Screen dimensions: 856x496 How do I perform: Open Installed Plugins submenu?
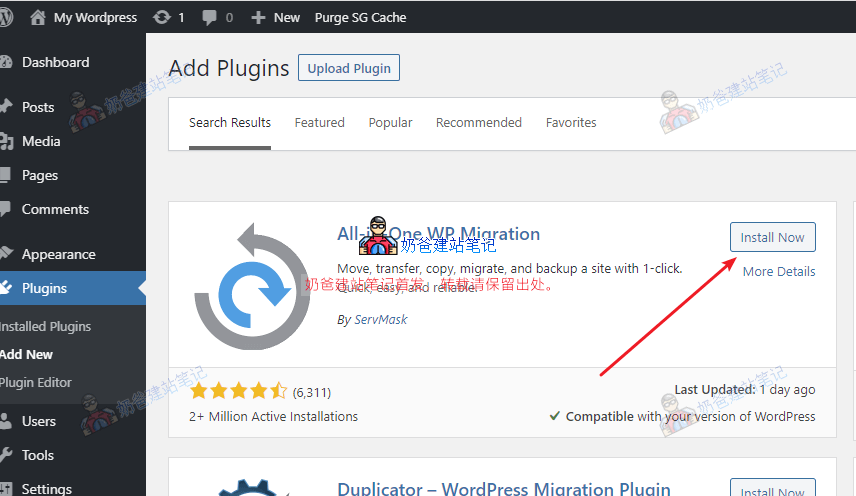[45, 326]
